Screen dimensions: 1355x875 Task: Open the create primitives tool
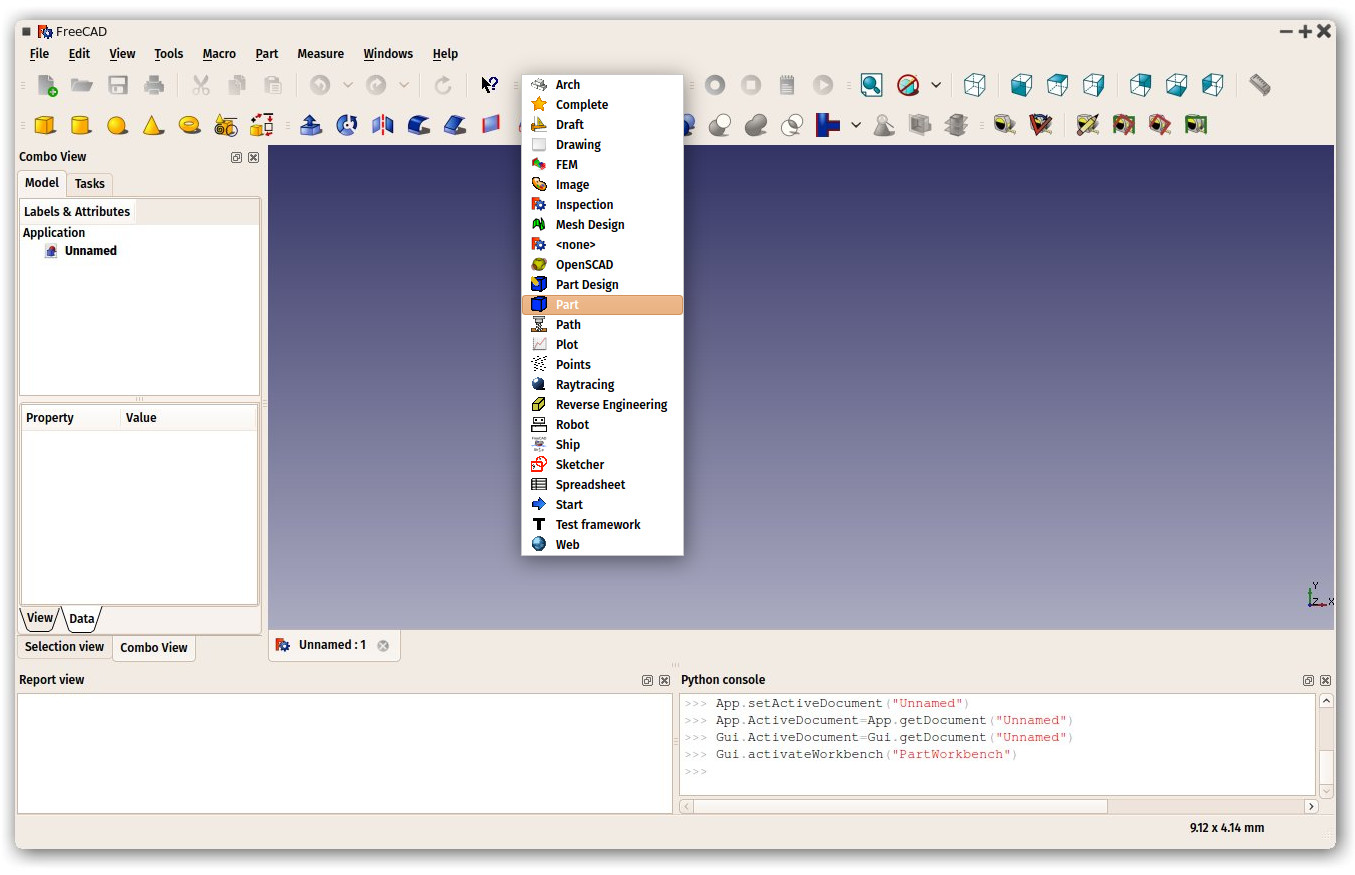(225, 125)
